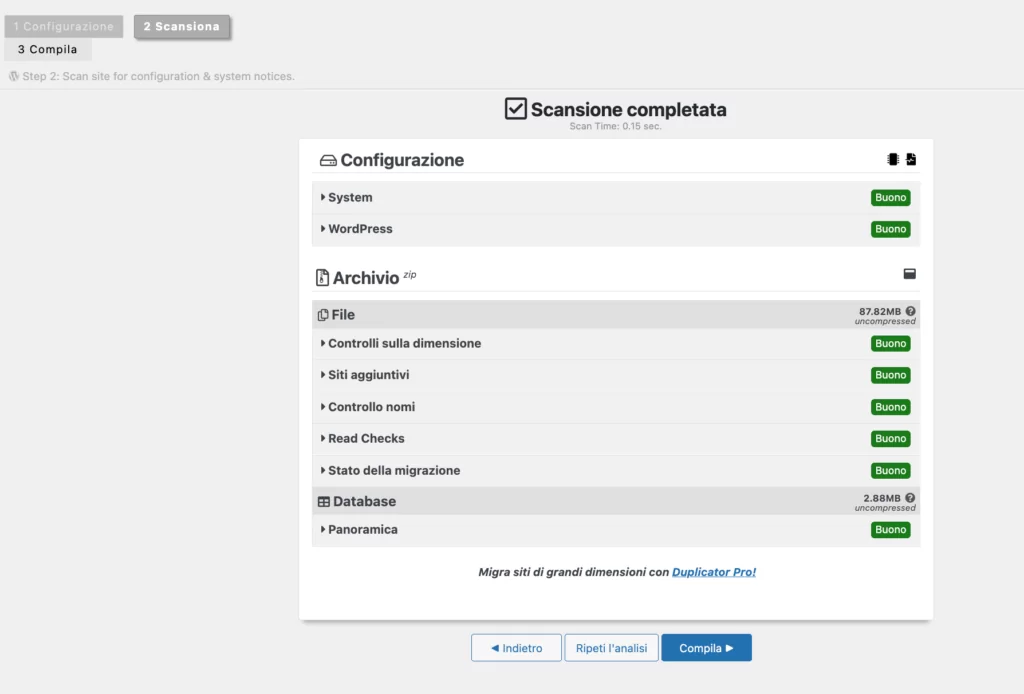Open the Duplicator Pro link
Viewport: 1024px width, 694px height.
[714, 573]
